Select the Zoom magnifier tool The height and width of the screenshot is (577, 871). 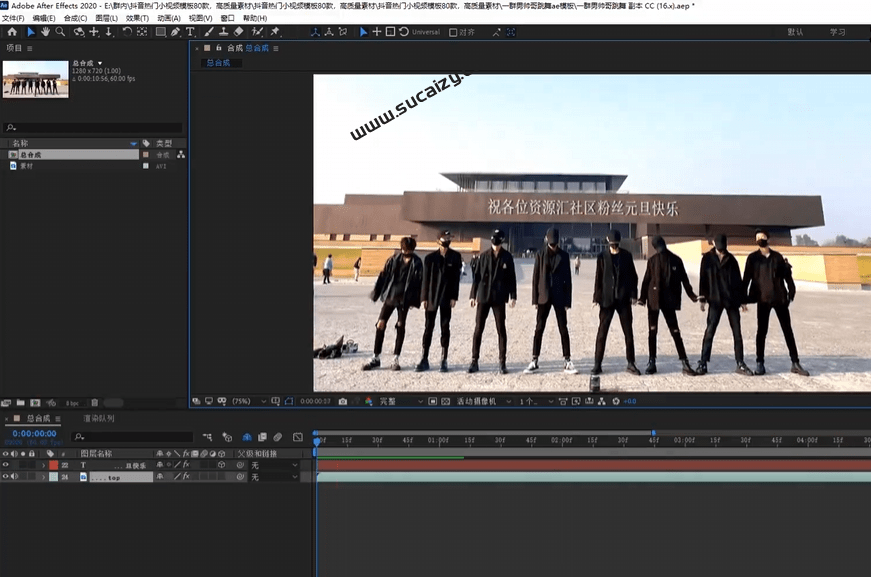(61, 32)
